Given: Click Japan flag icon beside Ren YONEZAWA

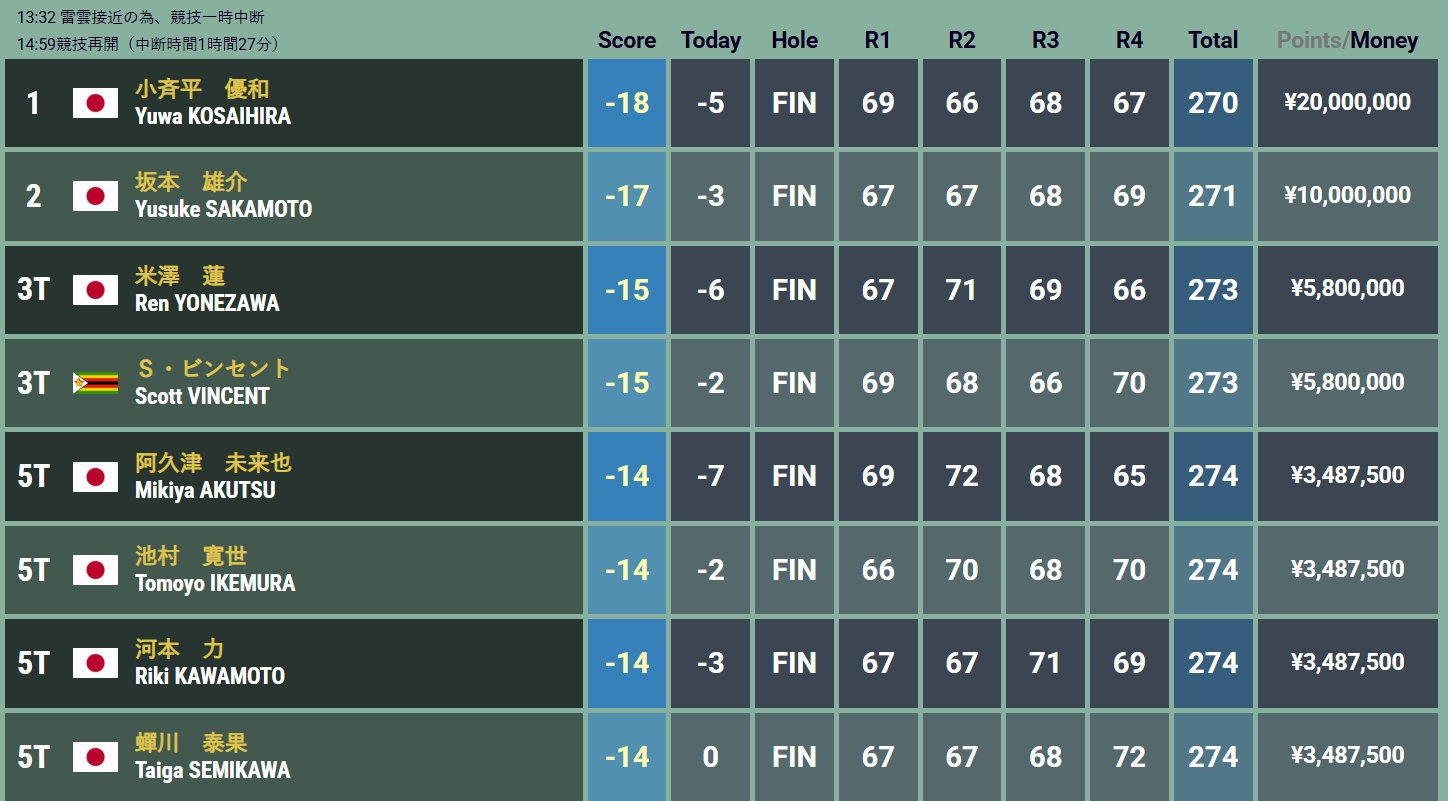Looking at the screenshot, I should tap(95, 290).
